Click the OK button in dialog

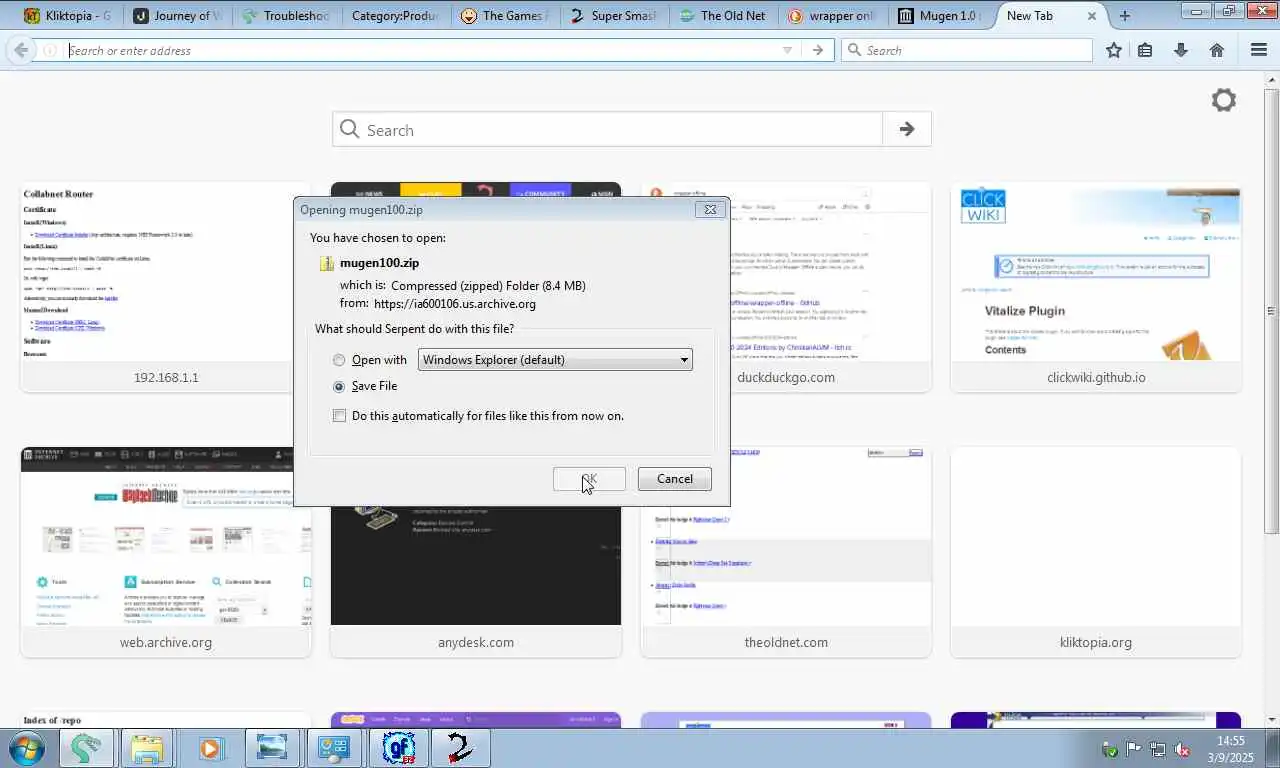point(589,479)
